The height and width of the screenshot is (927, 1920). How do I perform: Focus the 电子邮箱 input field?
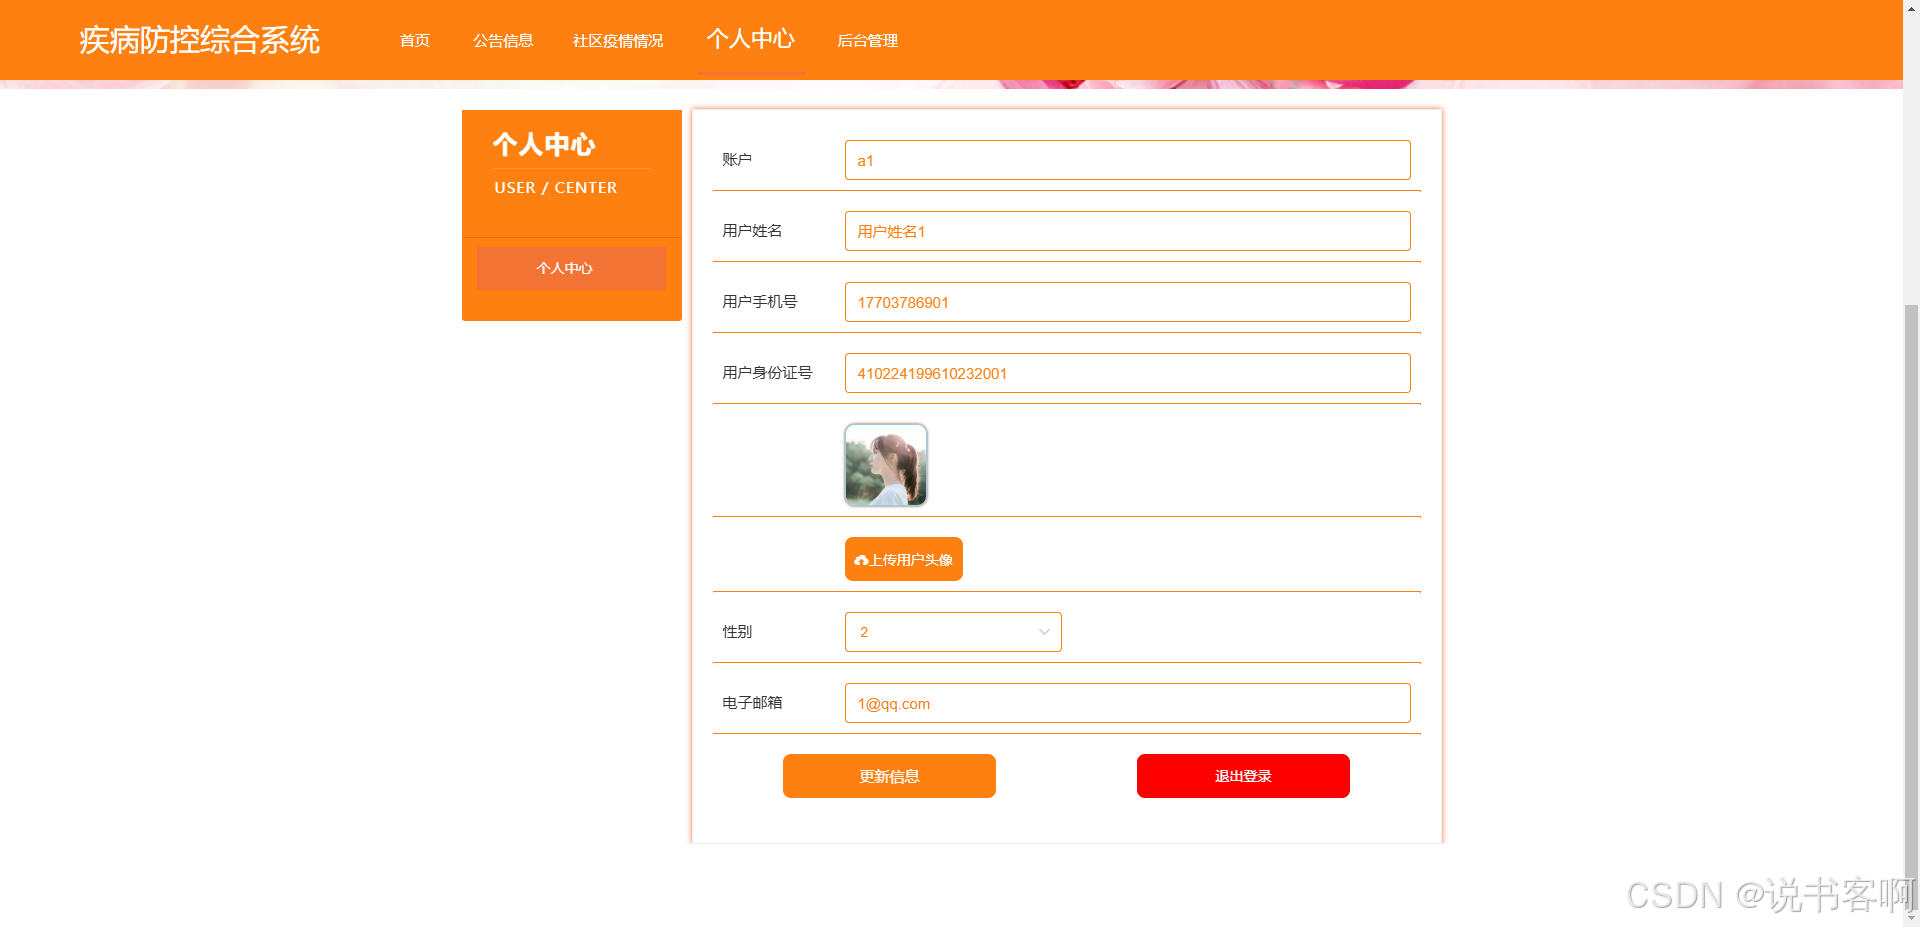pyautogui.click(x=1128, y=703)
